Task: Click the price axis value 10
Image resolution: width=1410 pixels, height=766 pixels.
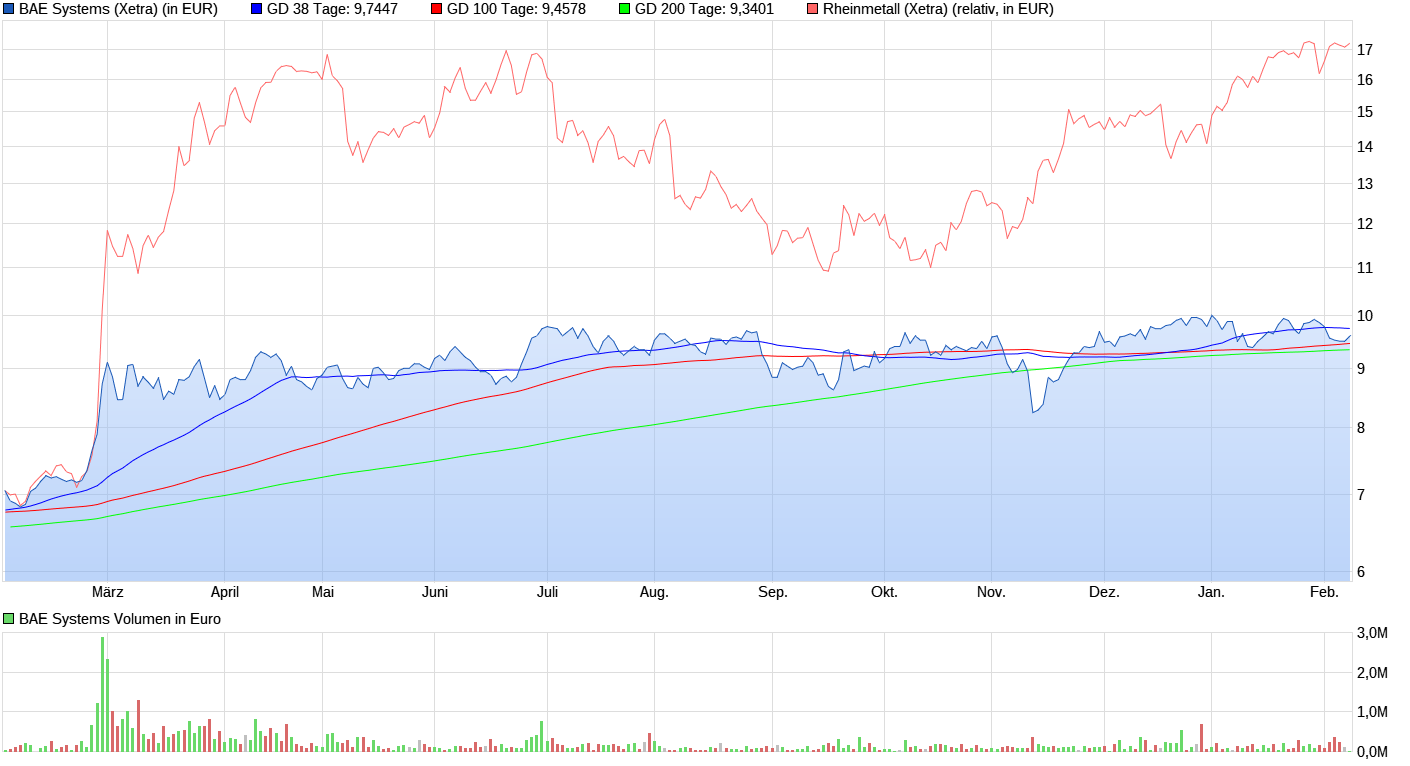Action: click(x=1365, y=316)
